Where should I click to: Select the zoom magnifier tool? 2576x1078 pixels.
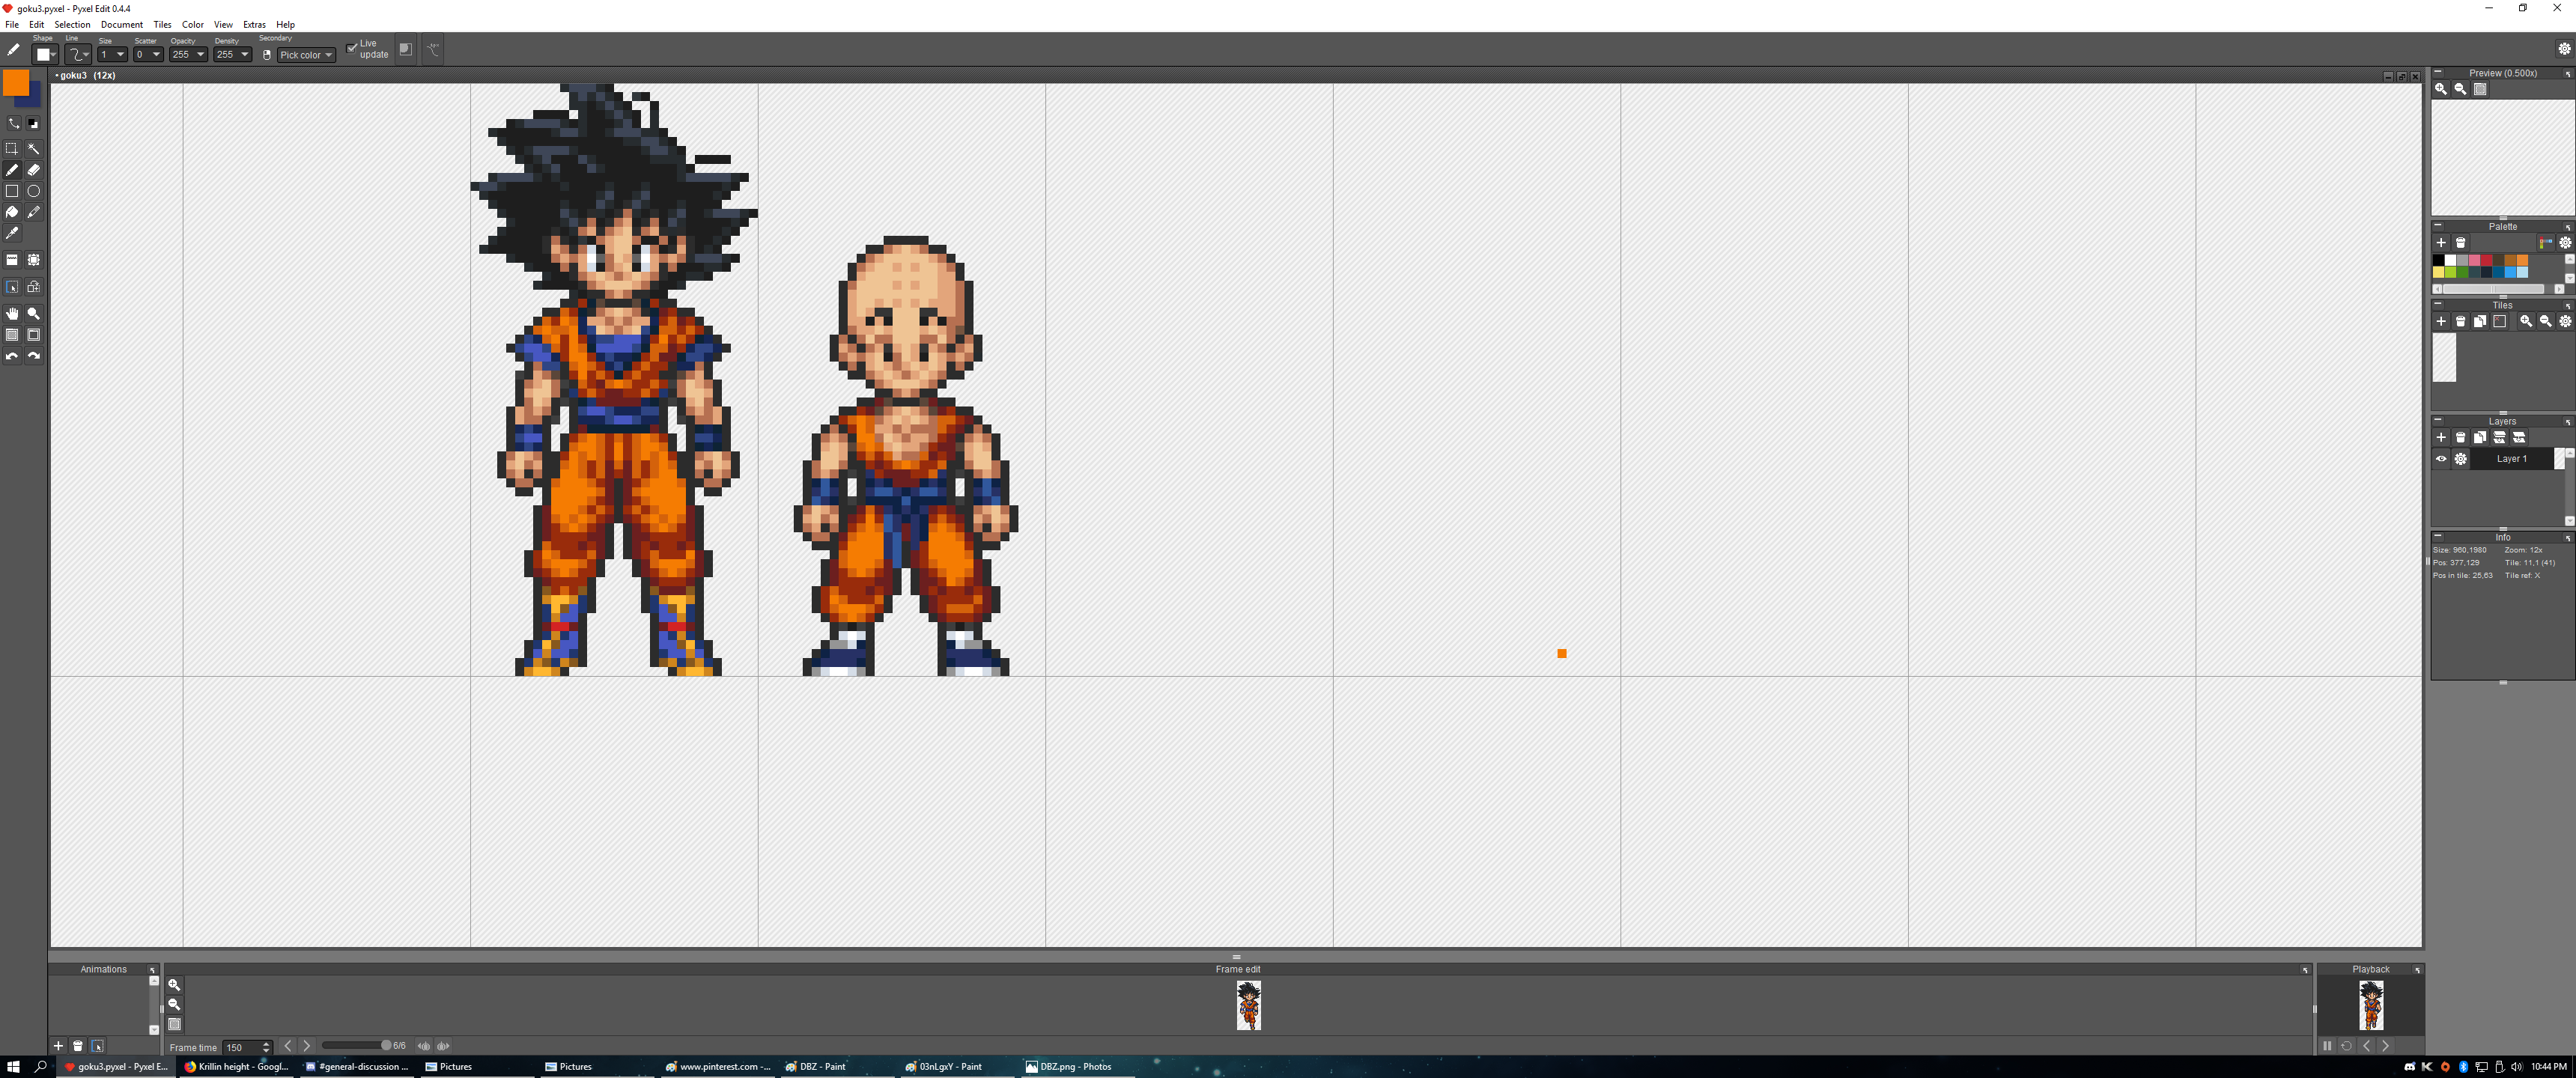pos(34,314)
